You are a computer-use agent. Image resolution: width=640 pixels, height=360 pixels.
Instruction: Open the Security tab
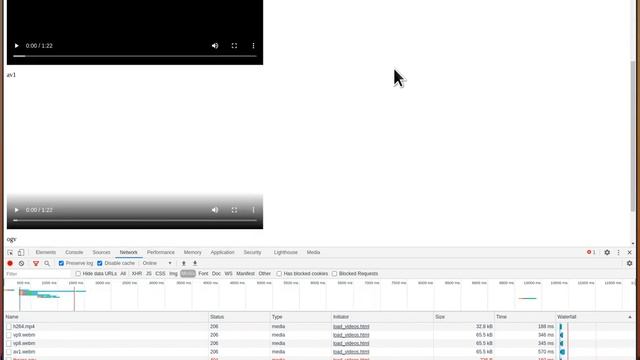click(x=252, y=252)
